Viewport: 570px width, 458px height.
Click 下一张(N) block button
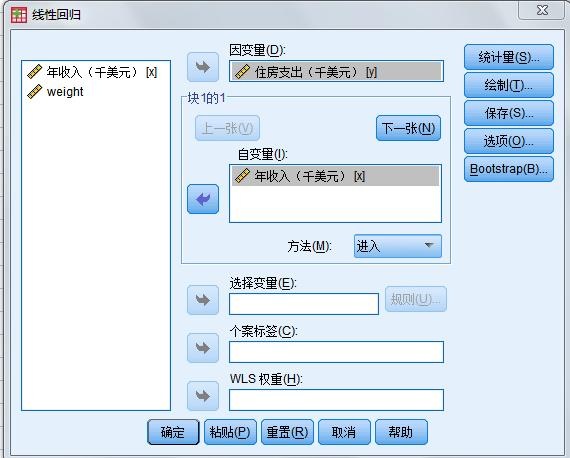[408, 128]
